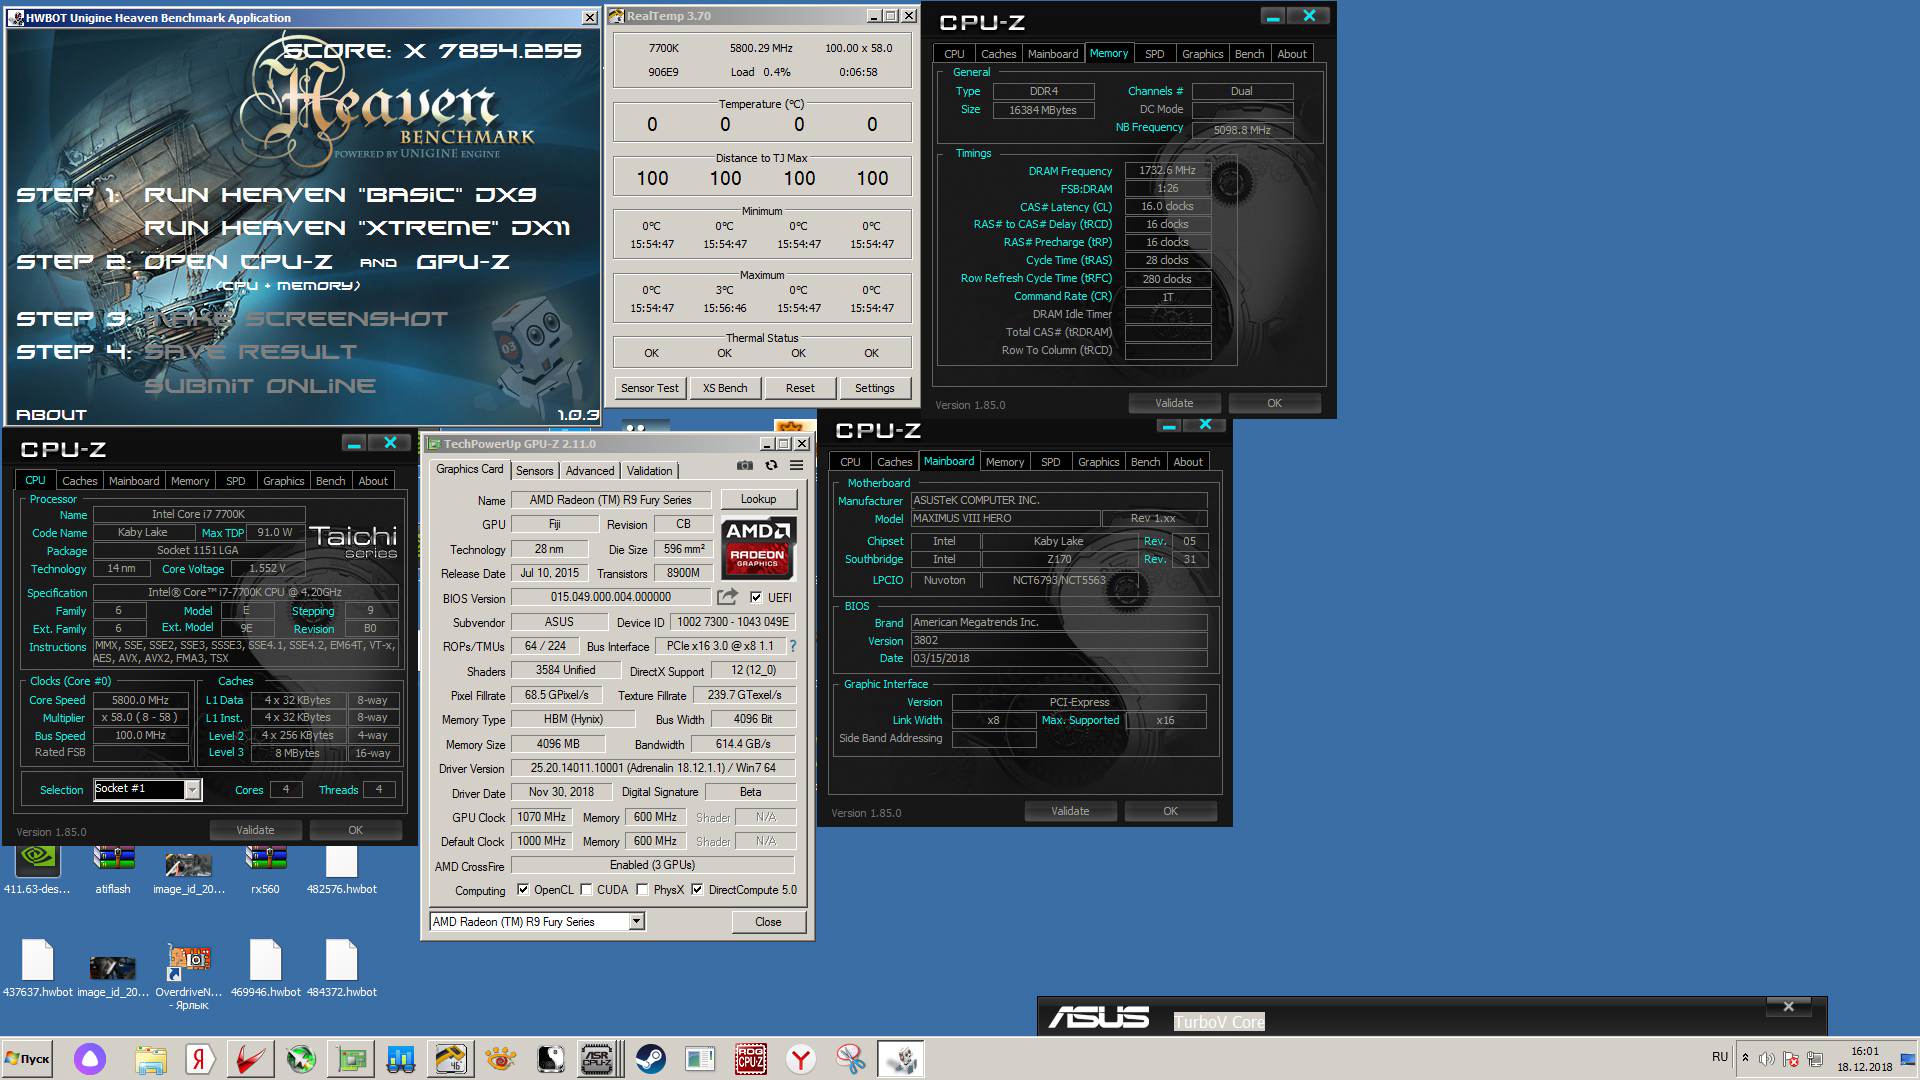Click Validate in the CPU-tab CPU-Z window
Screen dimensions: 1920x1080
pos(255,830)
